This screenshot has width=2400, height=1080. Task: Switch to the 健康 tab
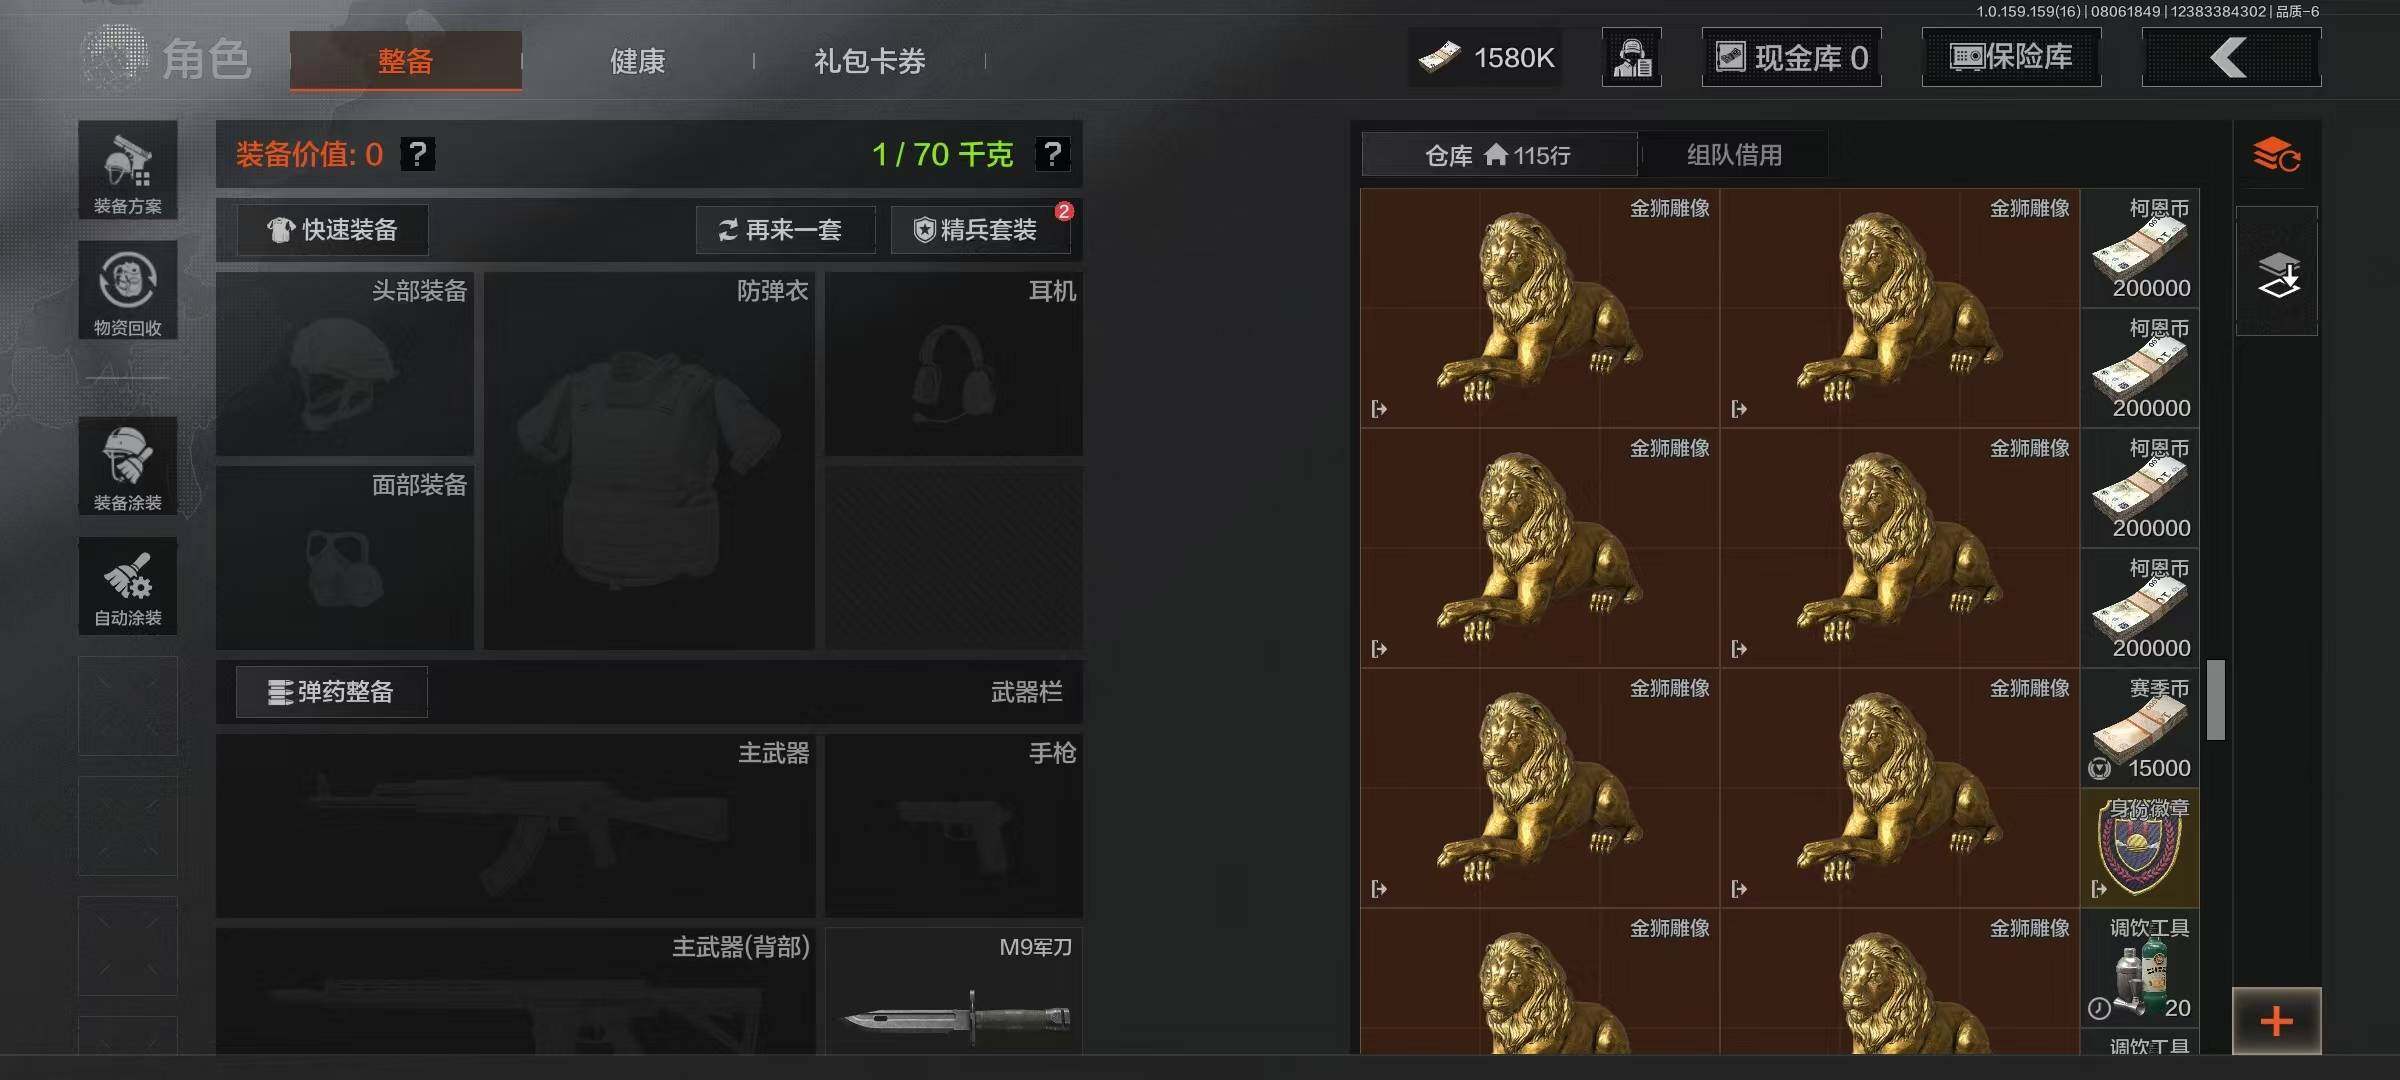click(x=637, y=61)
